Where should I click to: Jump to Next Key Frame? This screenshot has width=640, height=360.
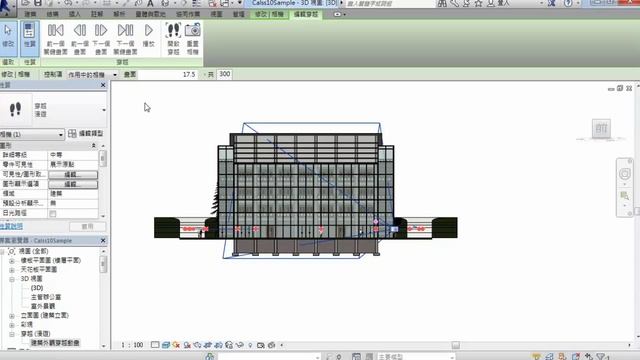(125, 39)
